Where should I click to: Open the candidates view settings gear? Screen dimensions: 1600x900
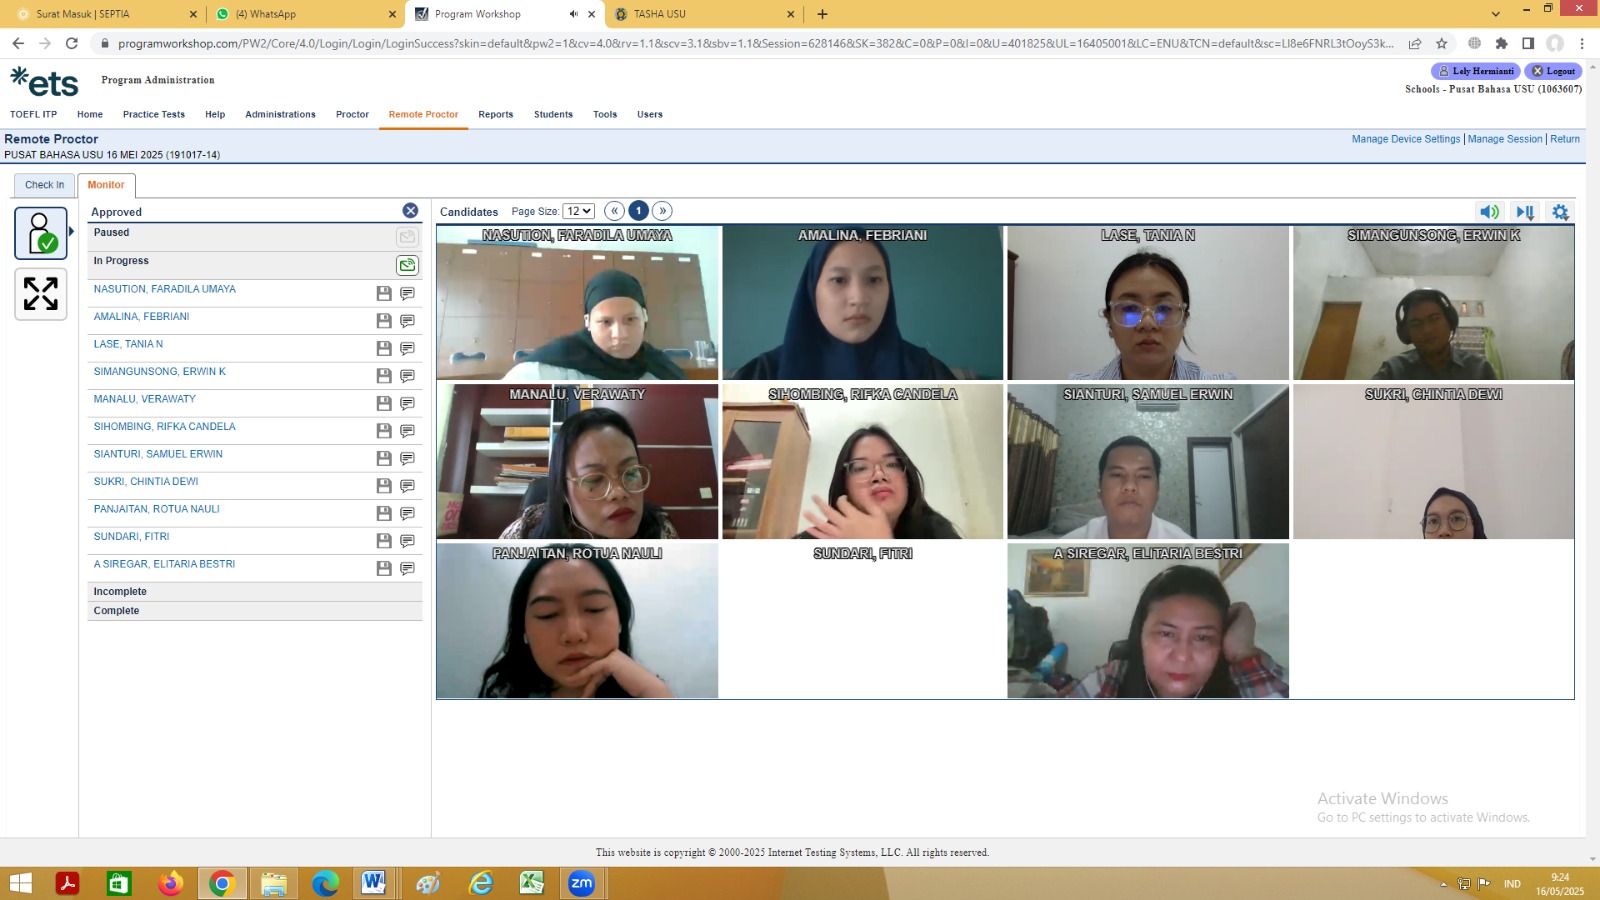[1560, 212]
